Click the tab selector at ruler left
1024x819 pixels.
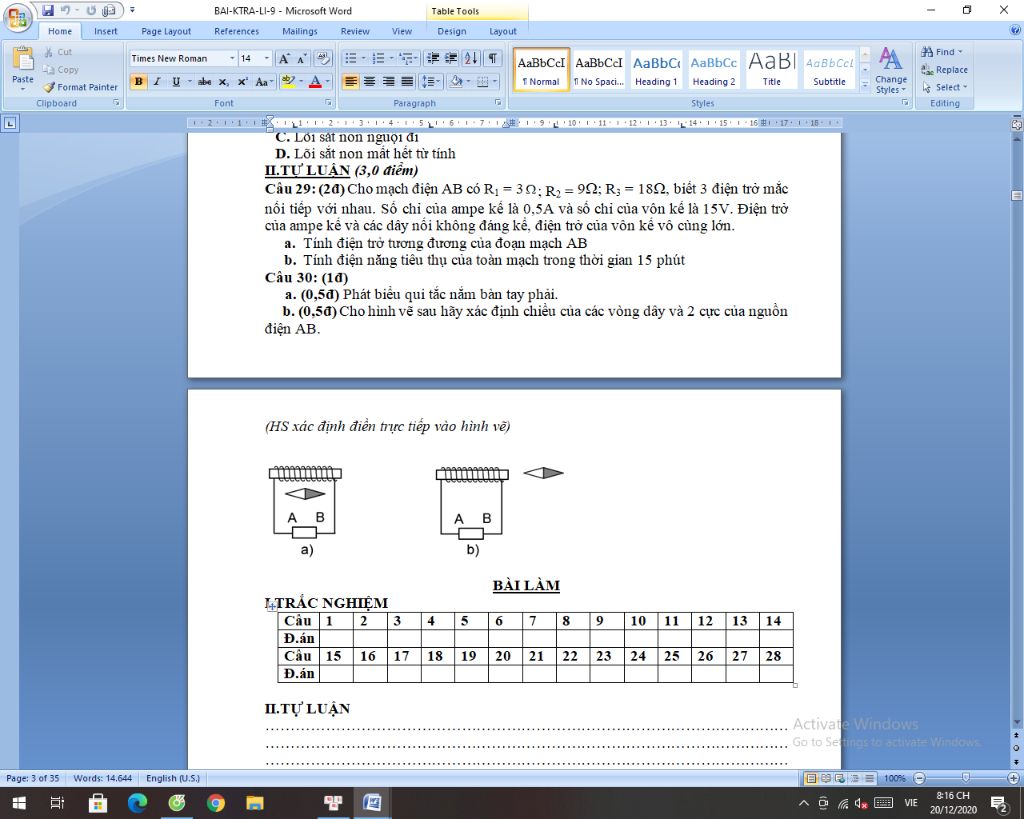tap(10, 123)
